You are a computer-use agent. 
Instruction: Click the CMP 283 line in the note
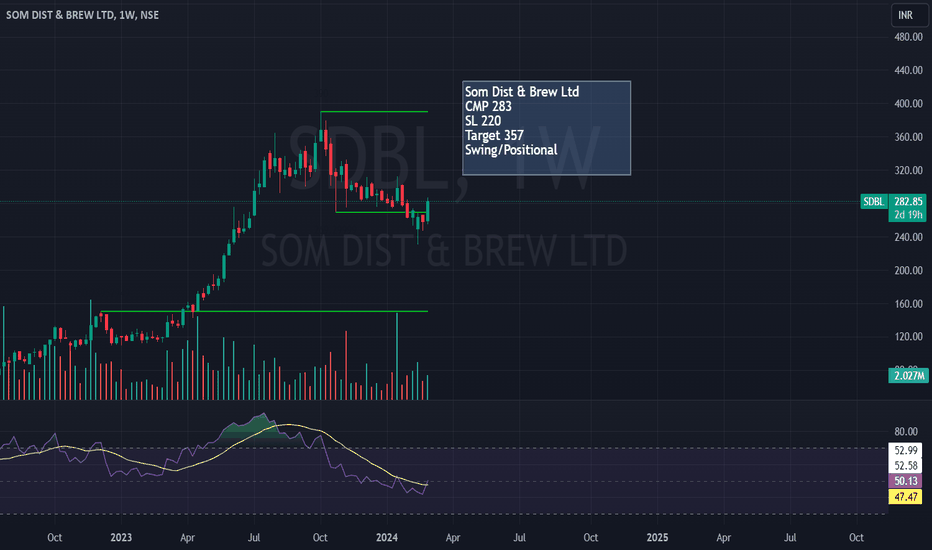coord(488,106)
